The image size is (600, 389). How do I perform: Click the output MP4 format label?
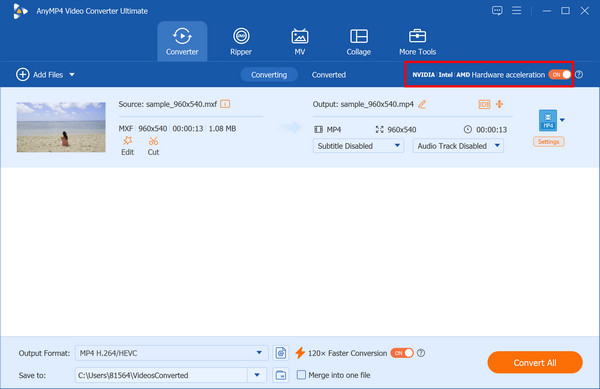(x=334, y=130)
